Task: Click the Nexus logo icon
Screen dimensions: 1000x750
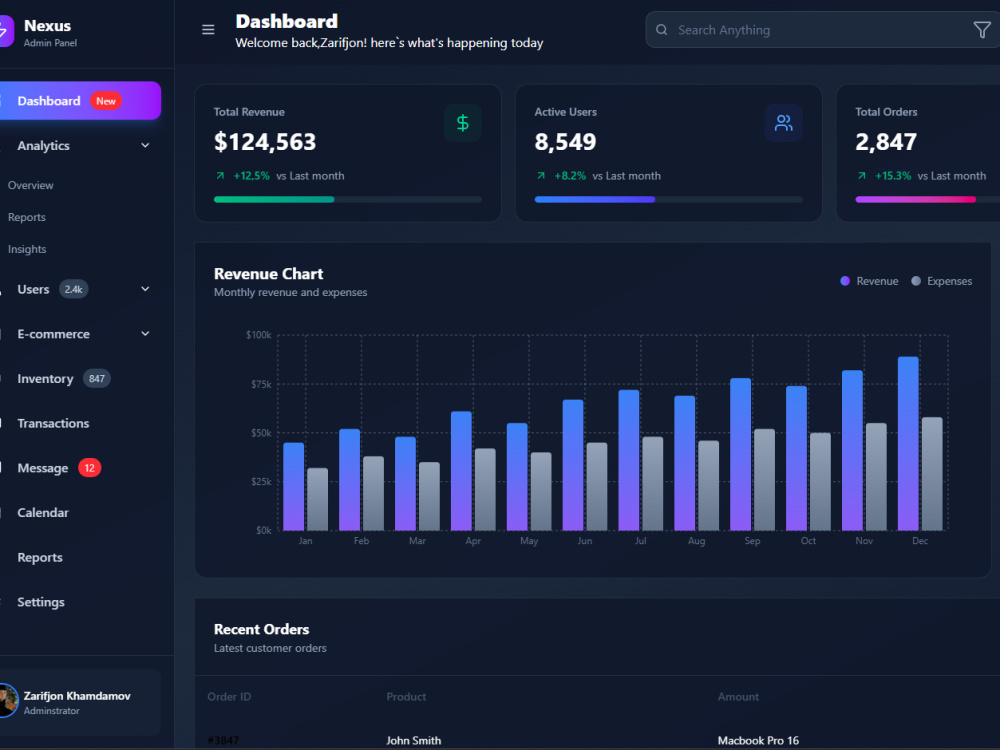Action: click(5, 31)
